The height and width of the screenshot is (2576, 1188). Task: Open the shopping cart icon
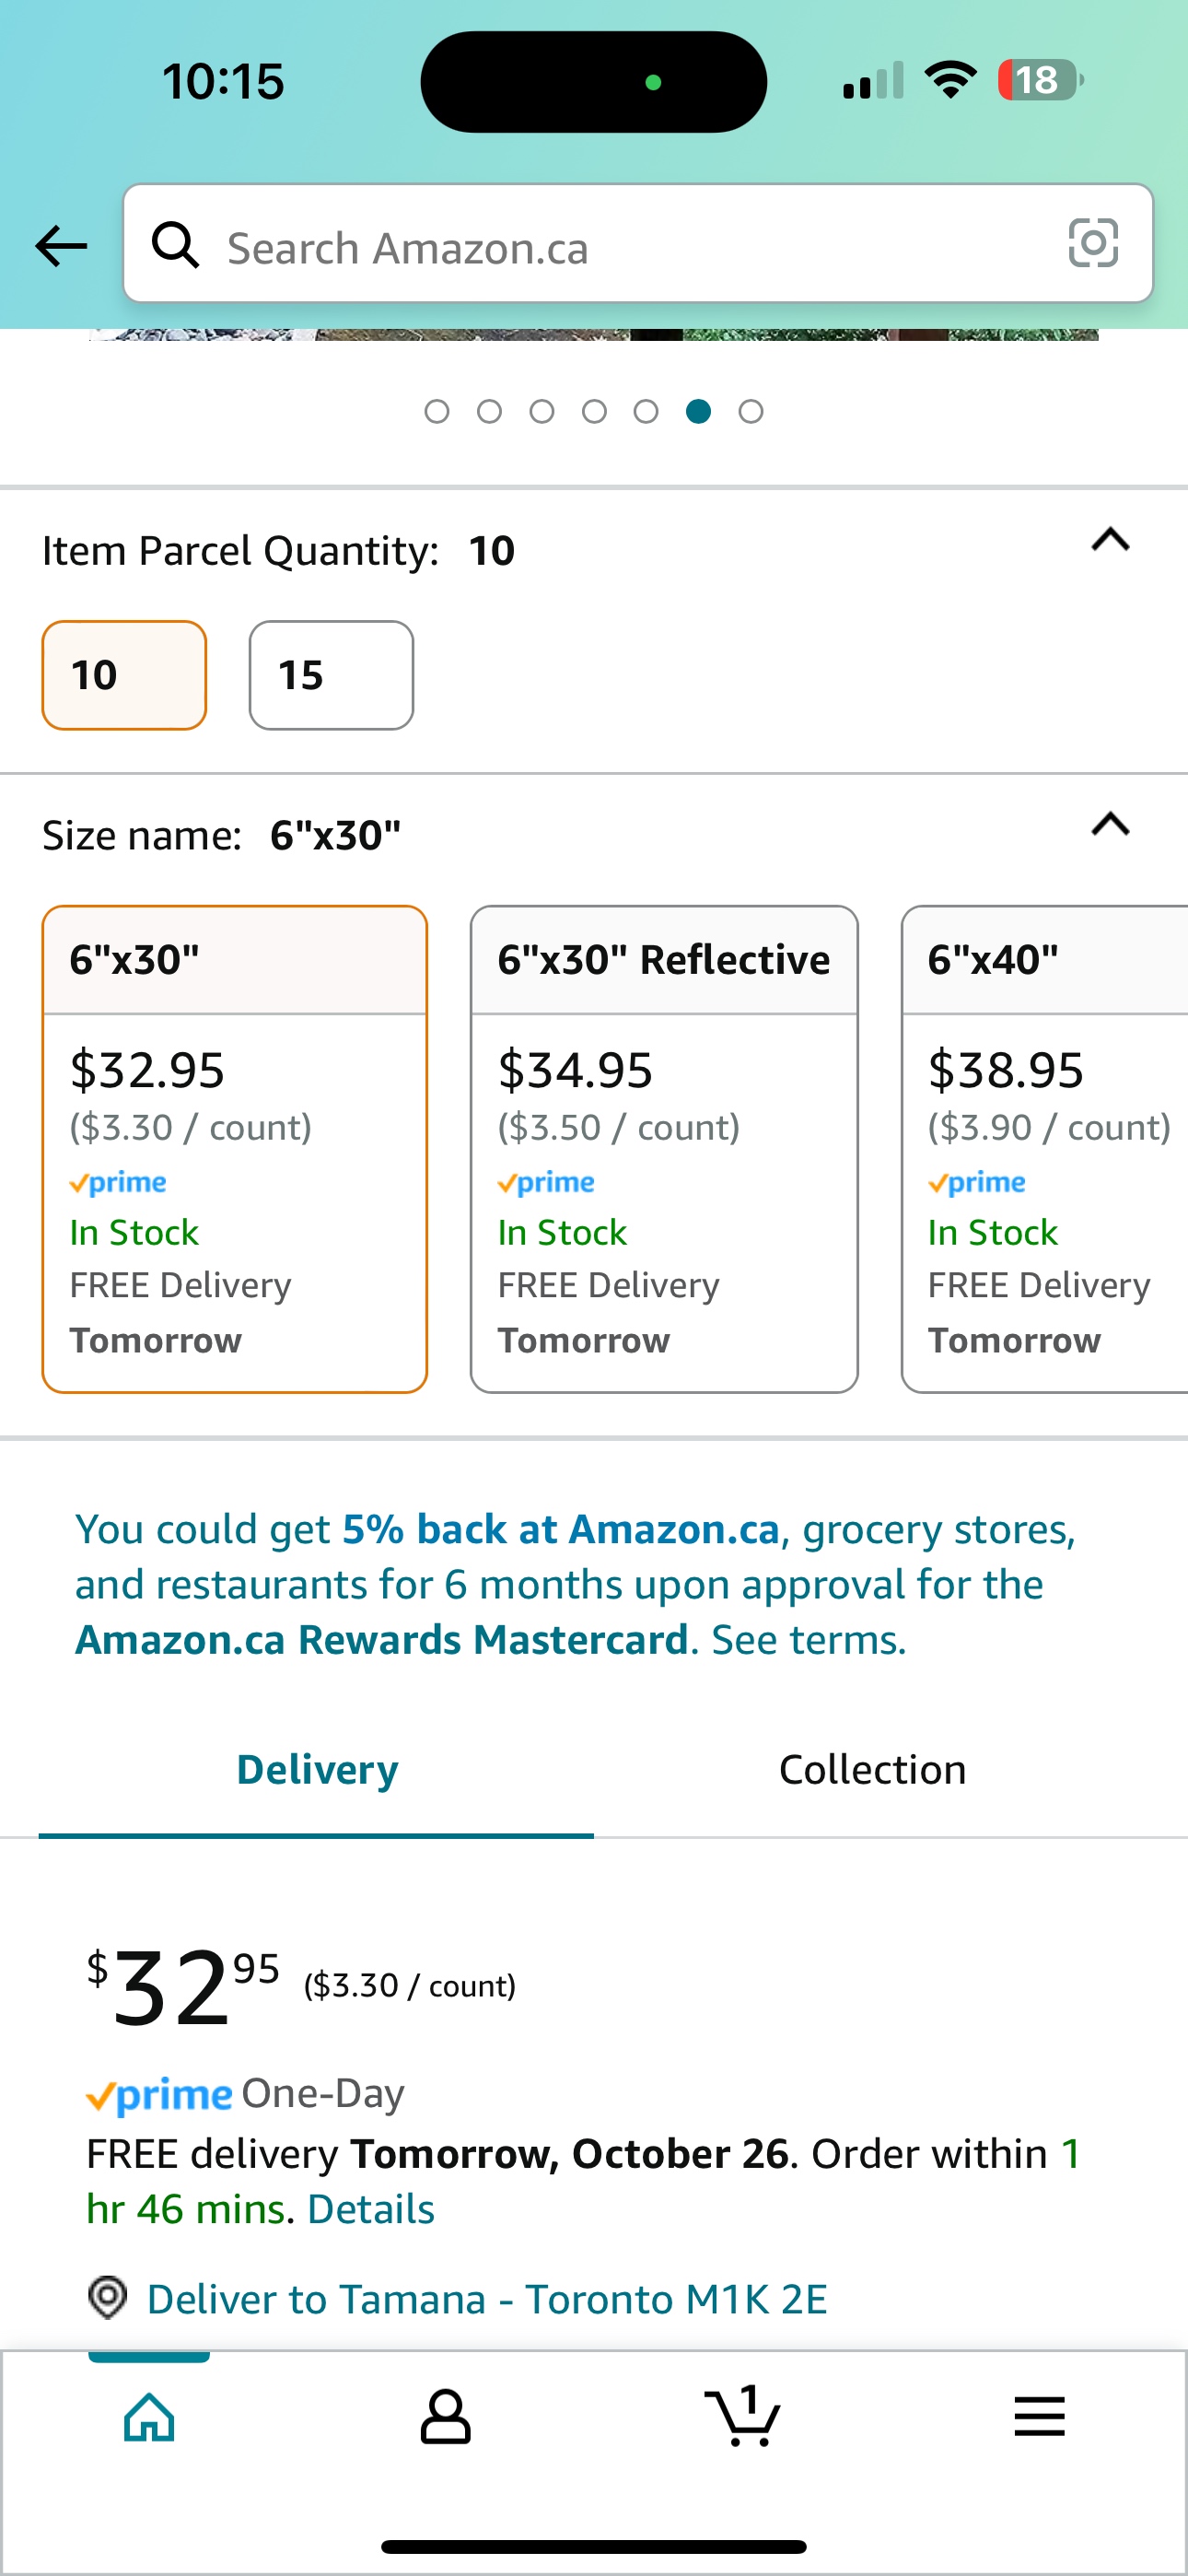(x=742, y=2415)
